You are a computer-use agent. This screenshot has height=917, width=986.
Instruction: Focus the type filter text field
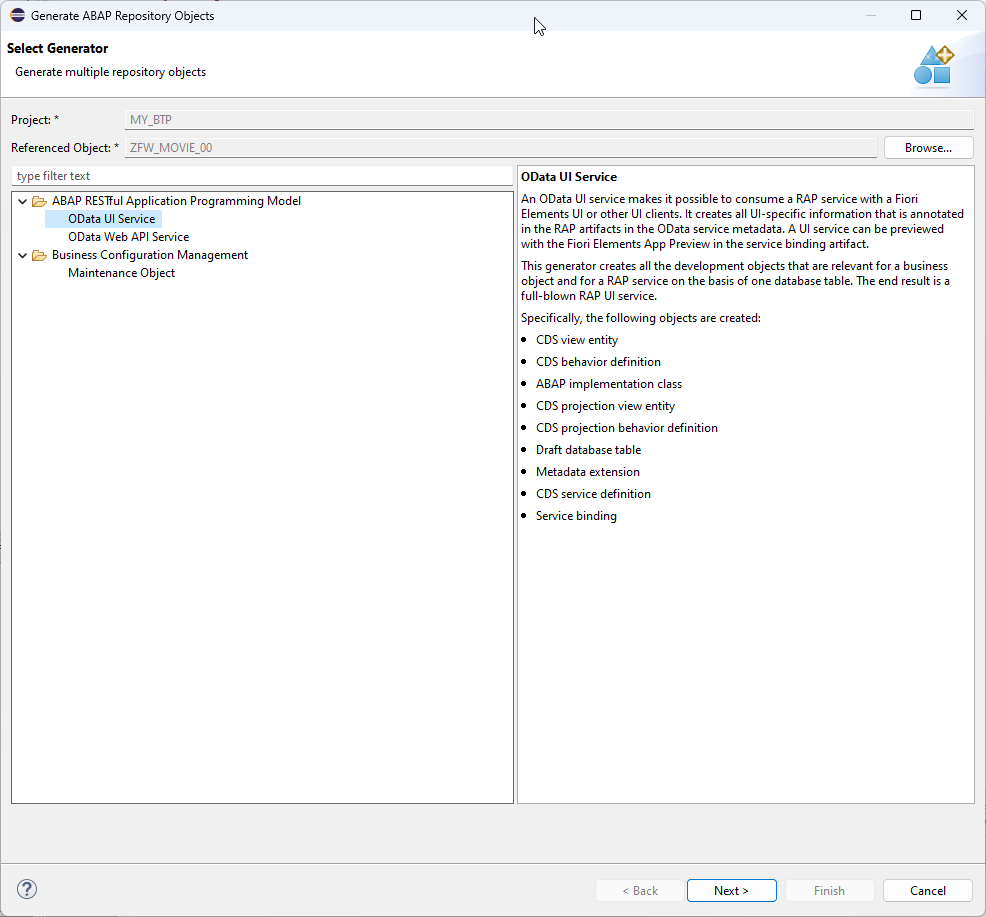pyautogui.click(x=262, y=176)
